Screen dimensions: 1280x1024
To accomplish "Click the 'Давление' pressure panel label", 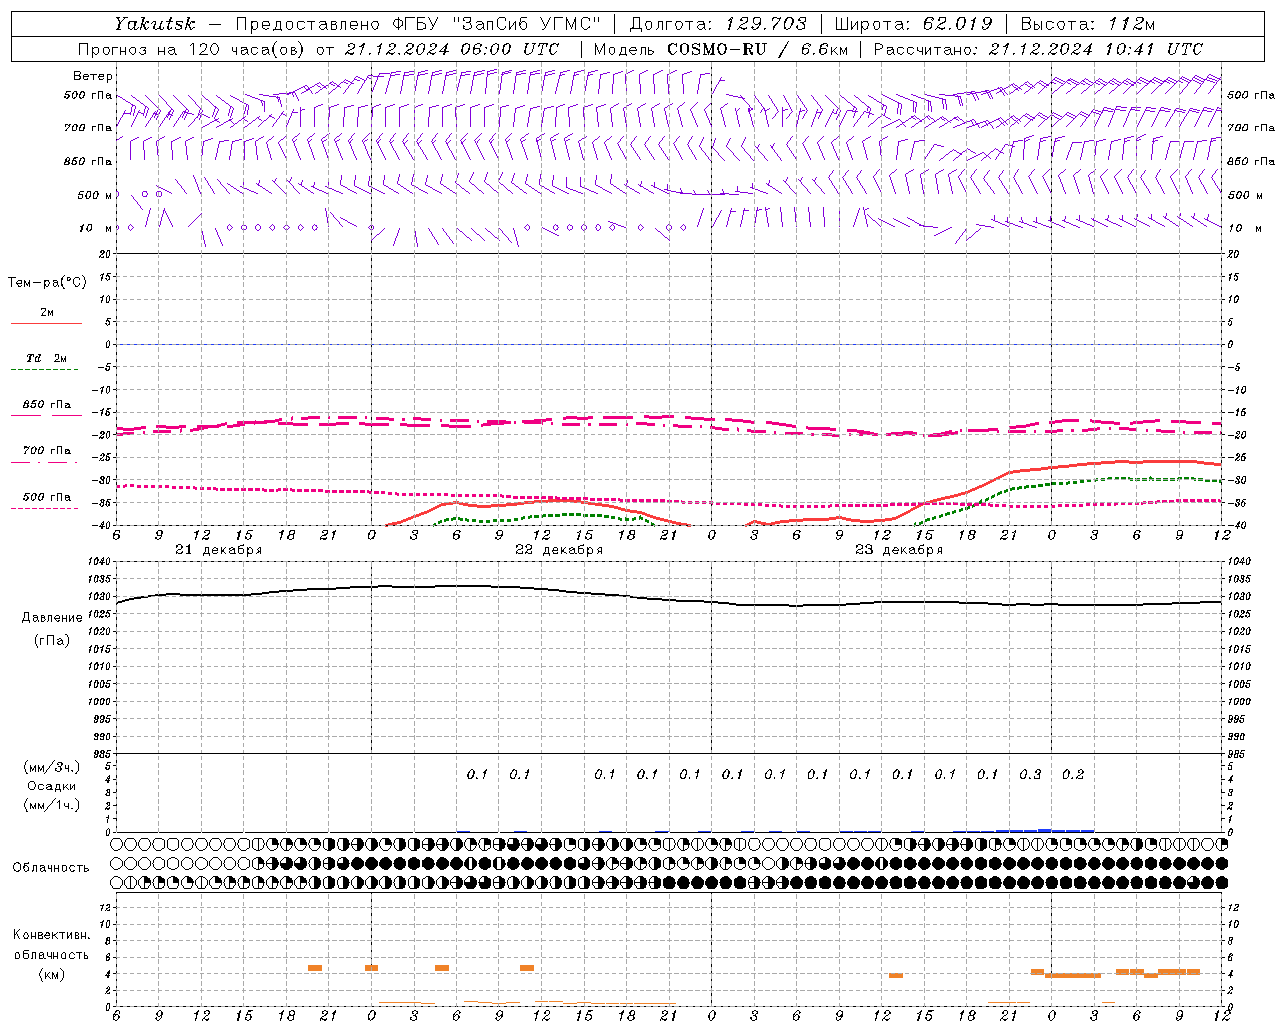I will (x=52, y=618).
